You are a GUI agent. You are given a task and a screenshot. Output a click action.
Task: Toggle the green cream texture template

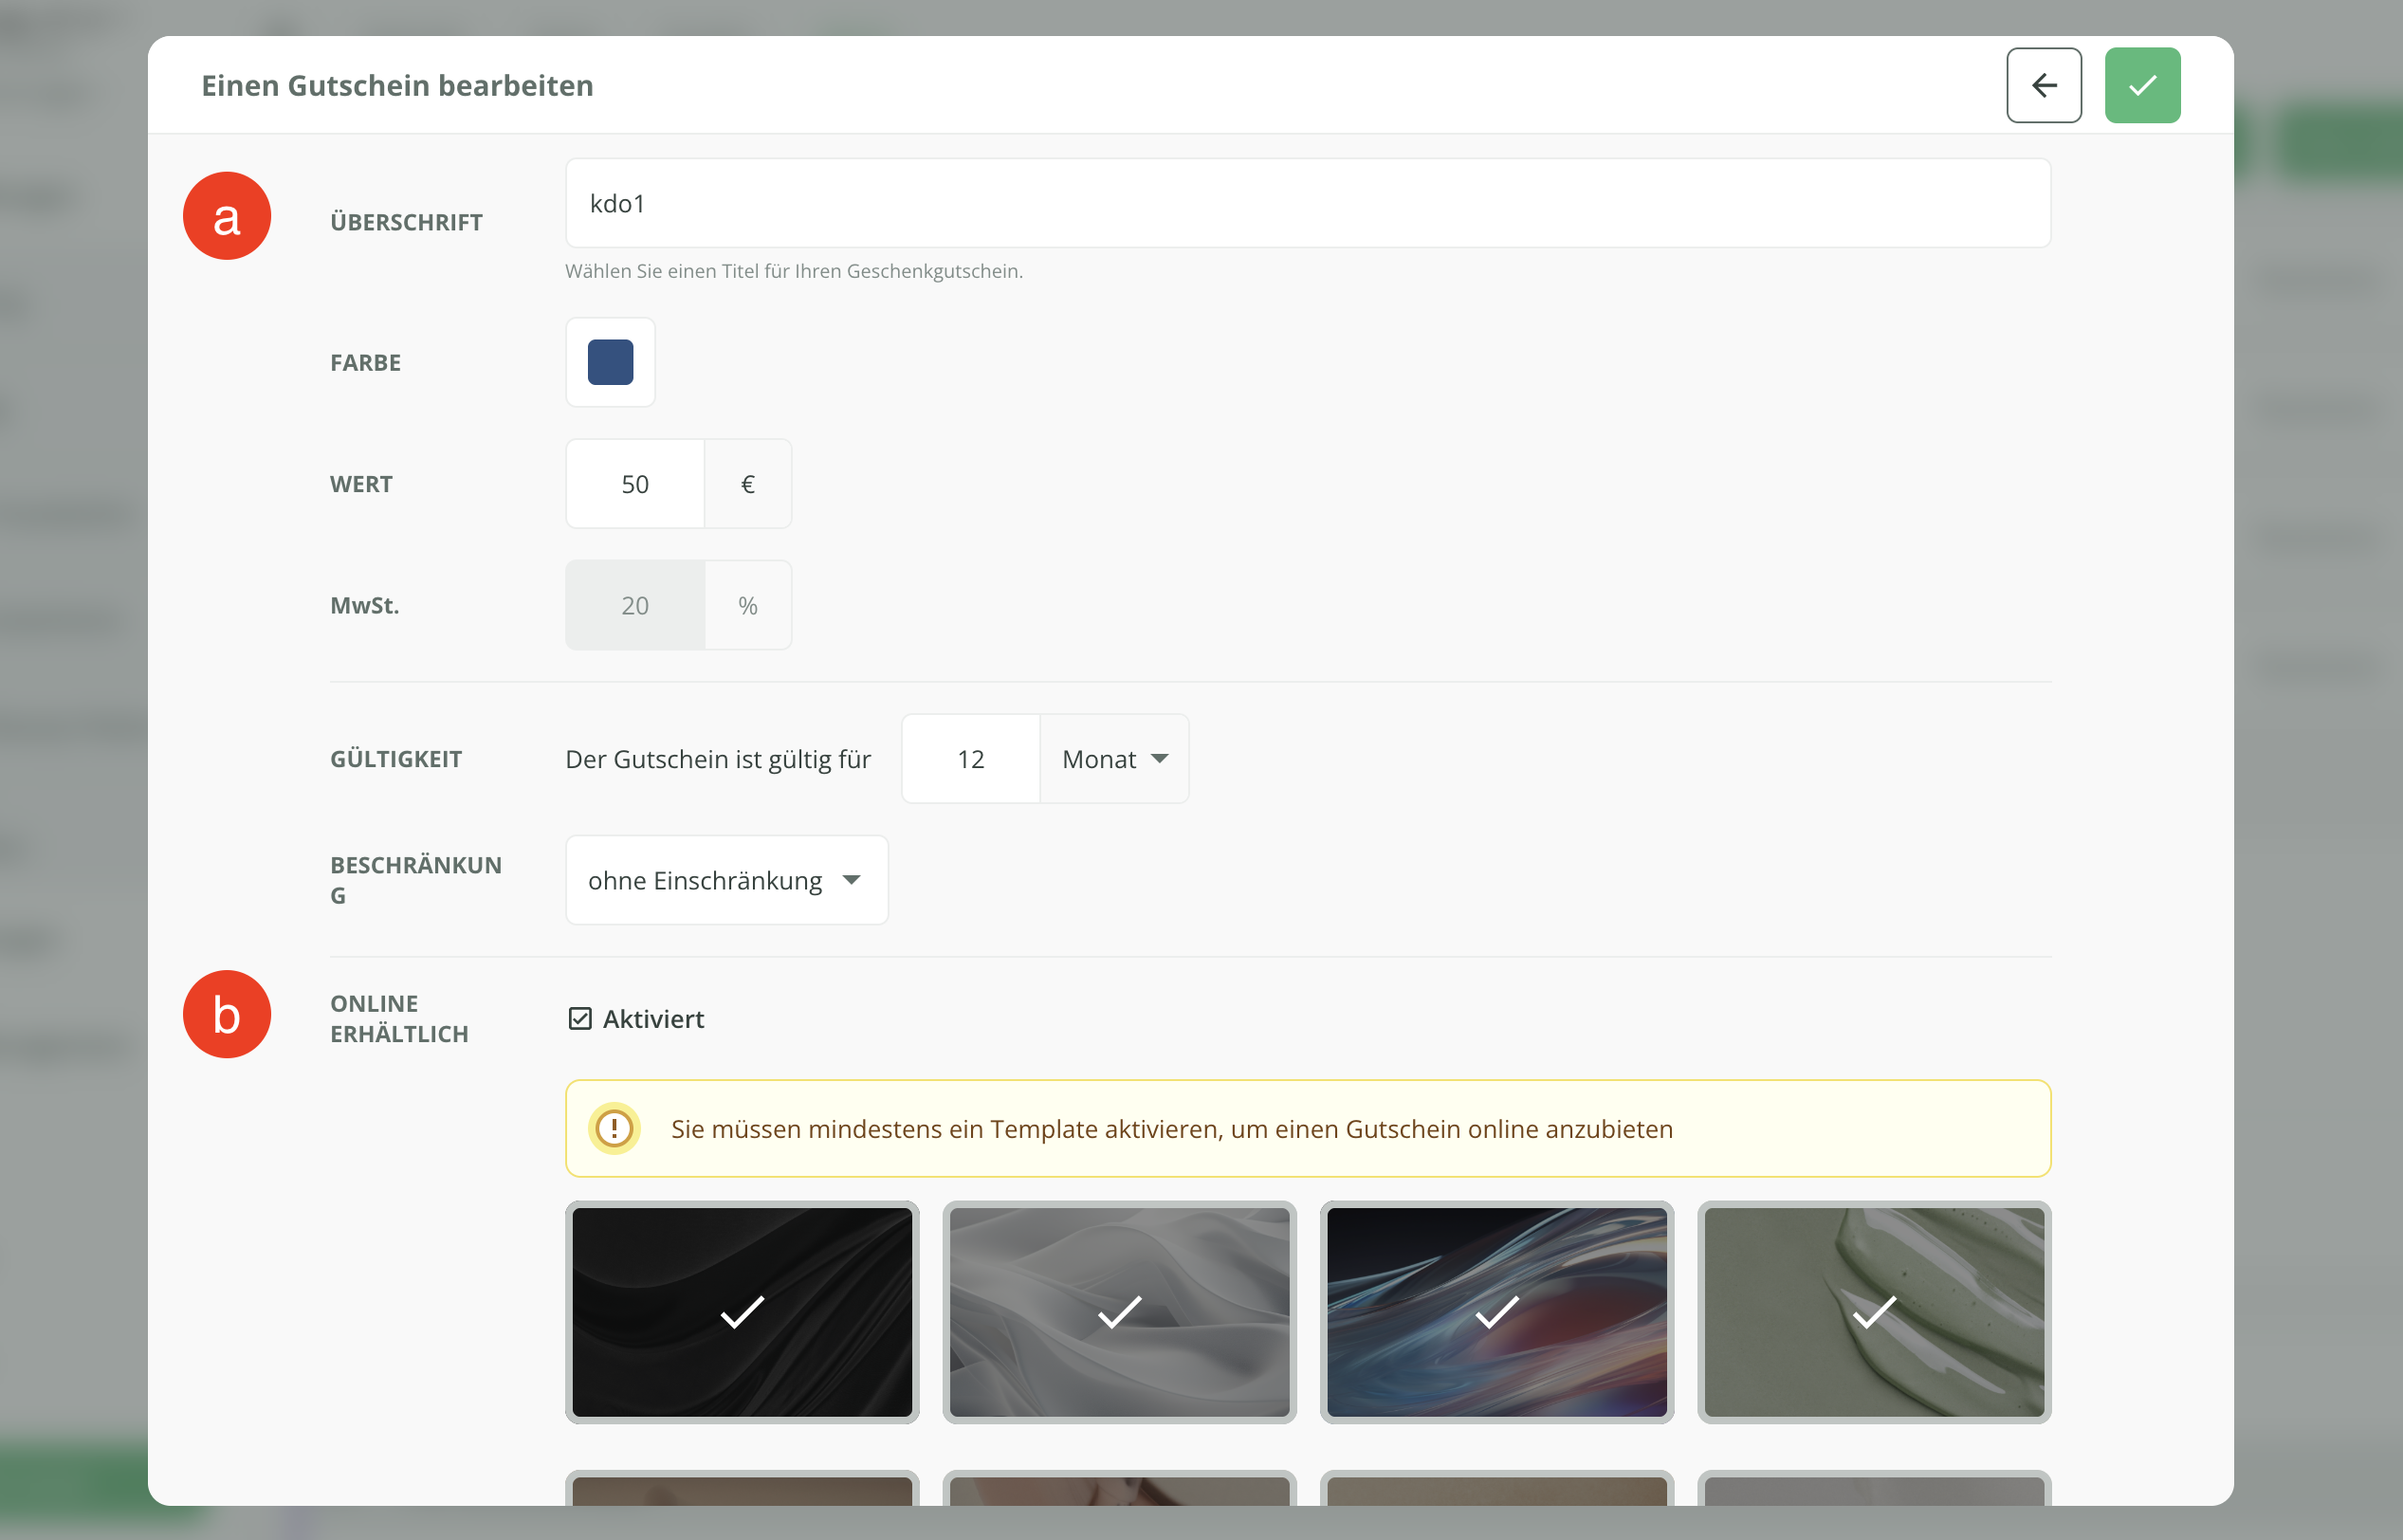coord(1873,1311)
